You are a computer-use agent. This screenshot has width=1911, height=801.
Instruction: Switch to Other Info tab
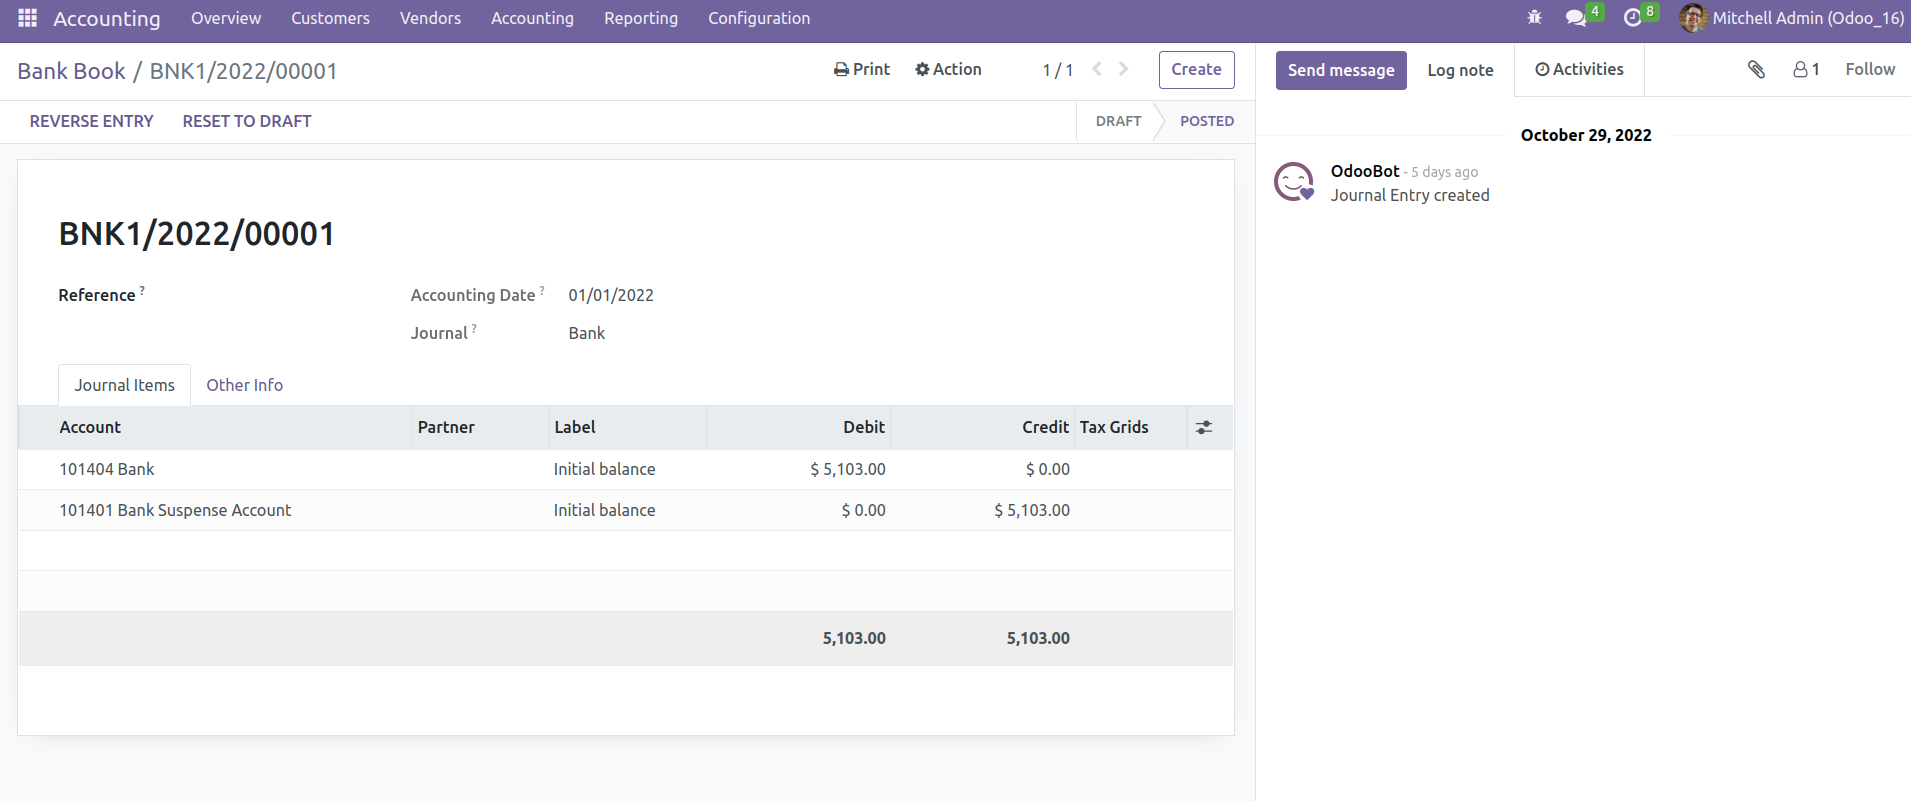[244, 385]
